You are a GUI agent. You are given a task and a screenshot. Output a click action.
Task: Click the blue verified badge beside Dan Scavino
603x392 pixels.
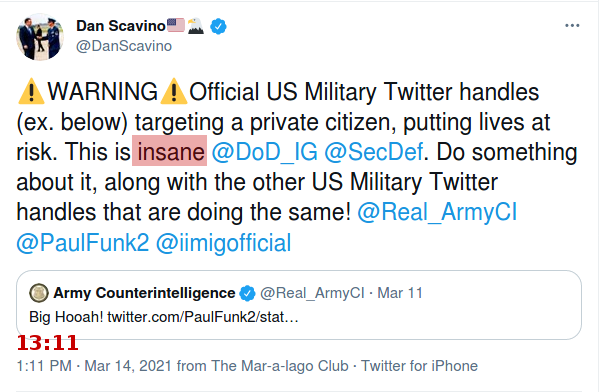[218, 26]
